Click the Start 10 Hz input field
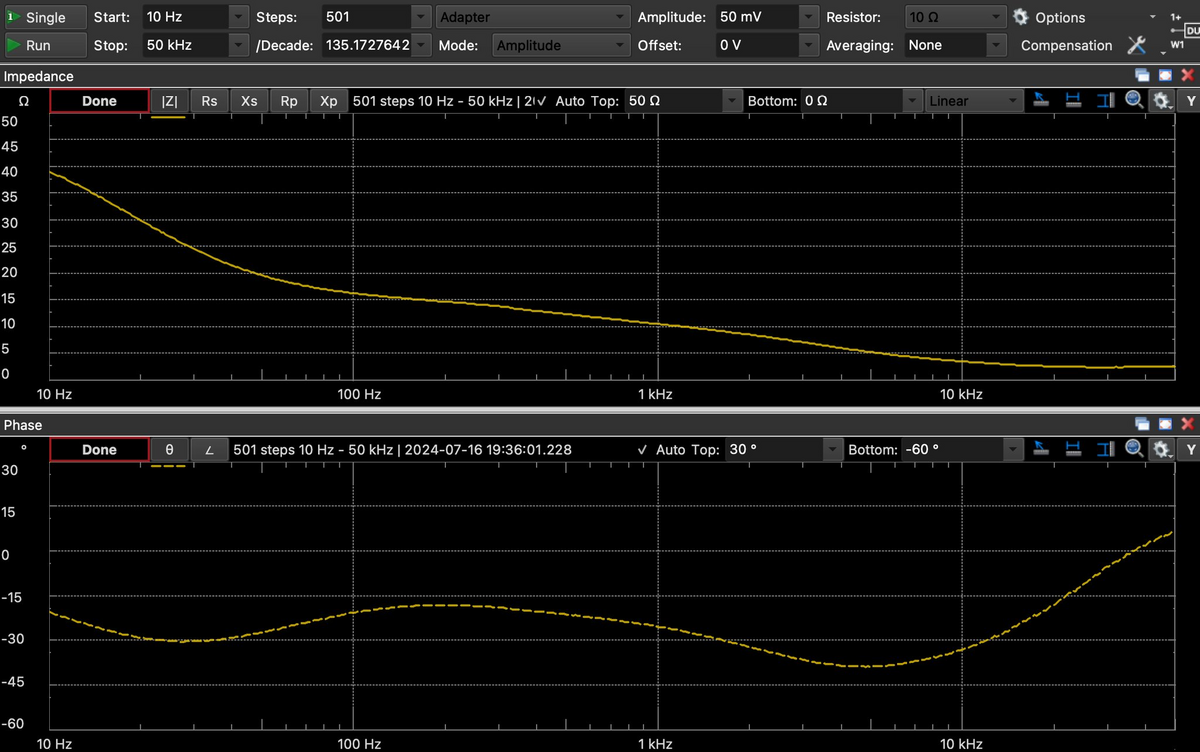Screen dimensions: 1200x752 coord(184,17)
